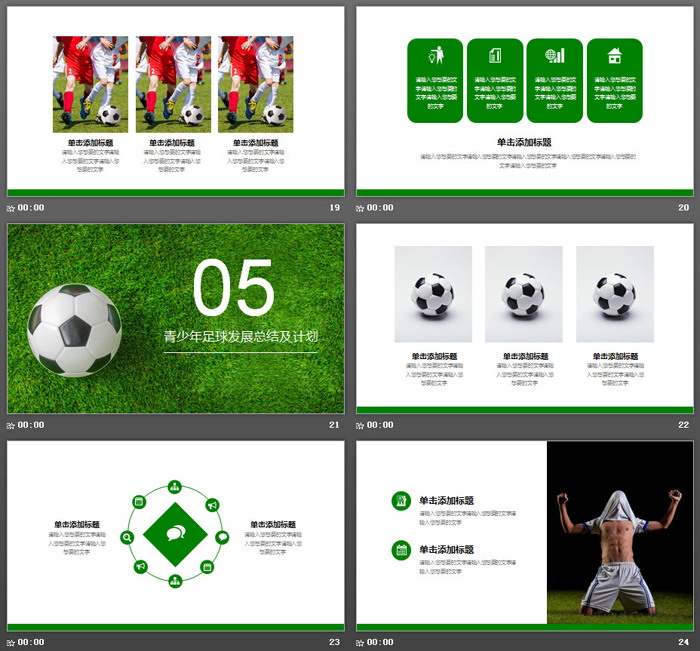Click the magnifier icon in slide 23's circle diagram
The height and width of the screenshot is (651, 700).
128,537
